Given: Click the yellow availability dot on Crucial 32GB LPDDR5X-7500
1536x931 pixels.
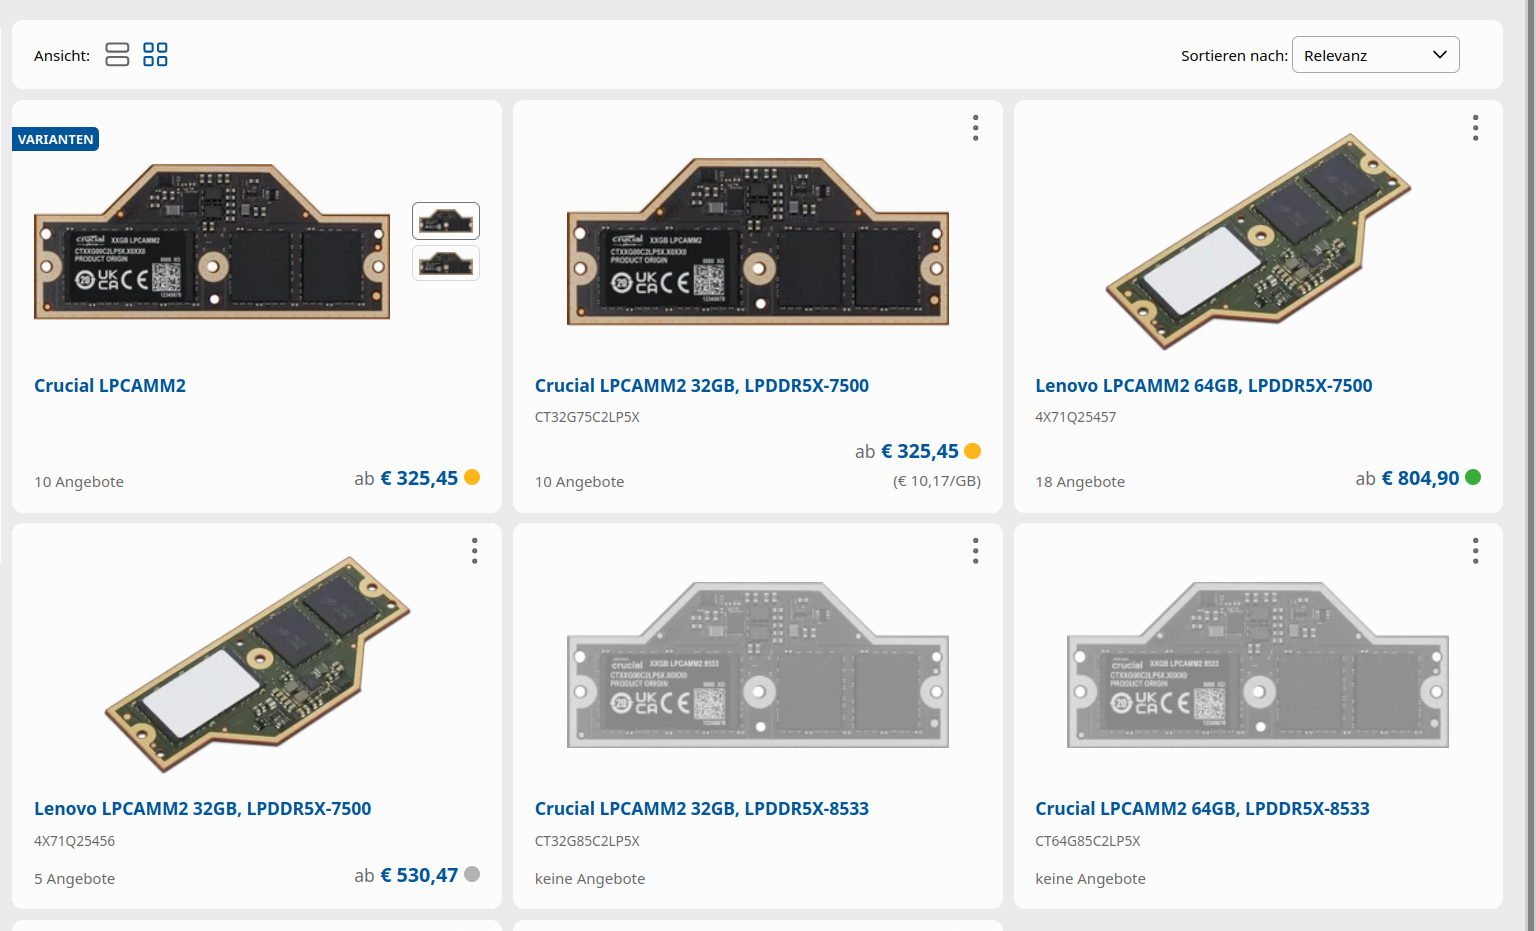Looking at the screenshot, I should coord(972,451).
